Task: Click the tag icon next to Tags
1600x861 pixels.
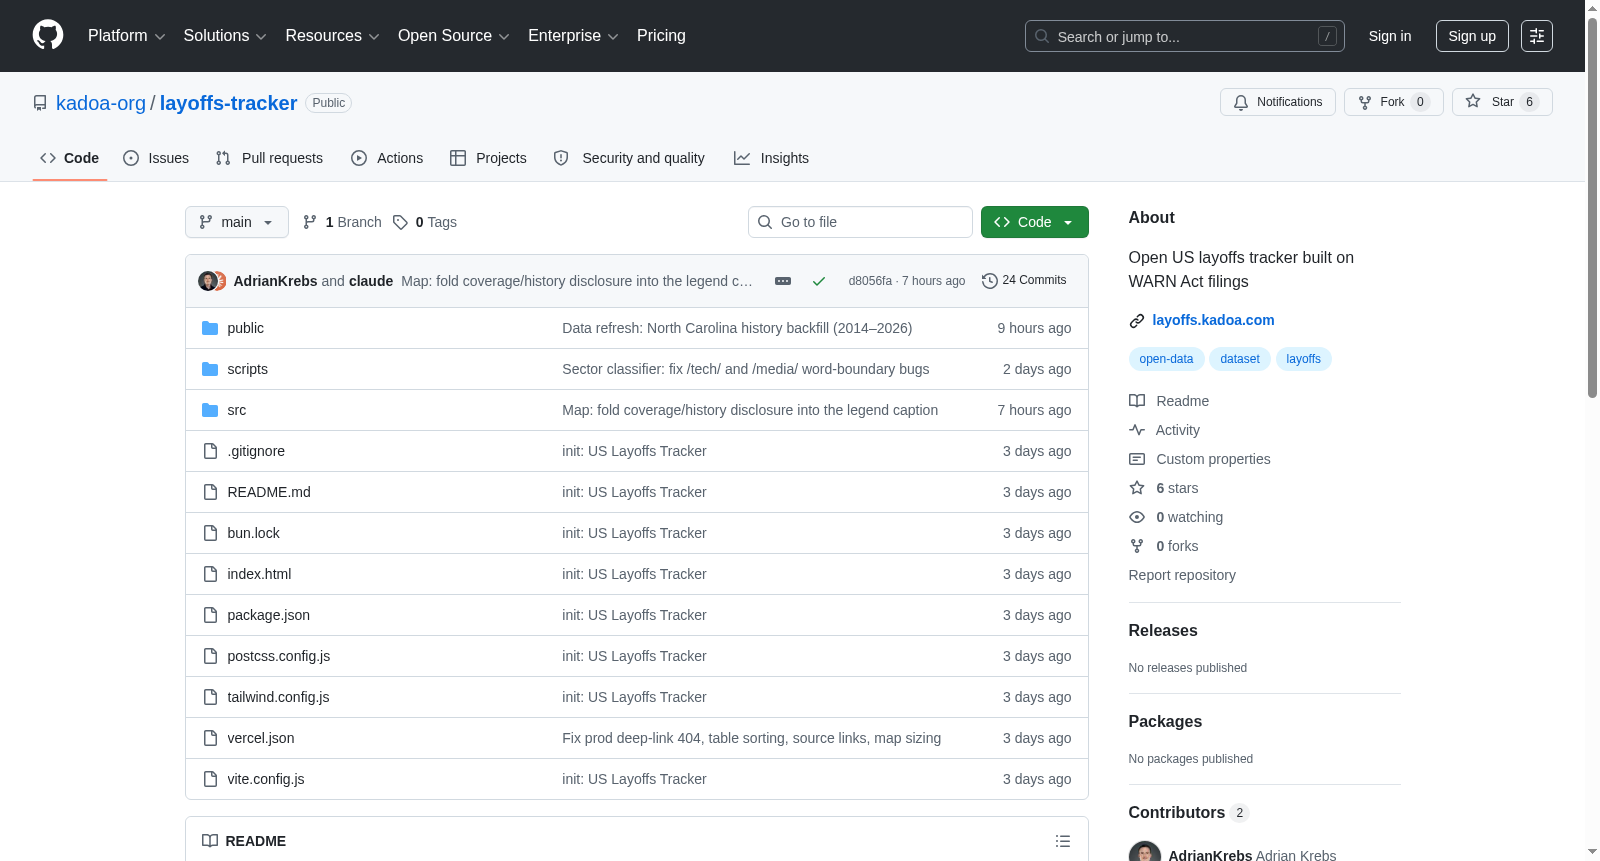Action: (x=400, y=222)
